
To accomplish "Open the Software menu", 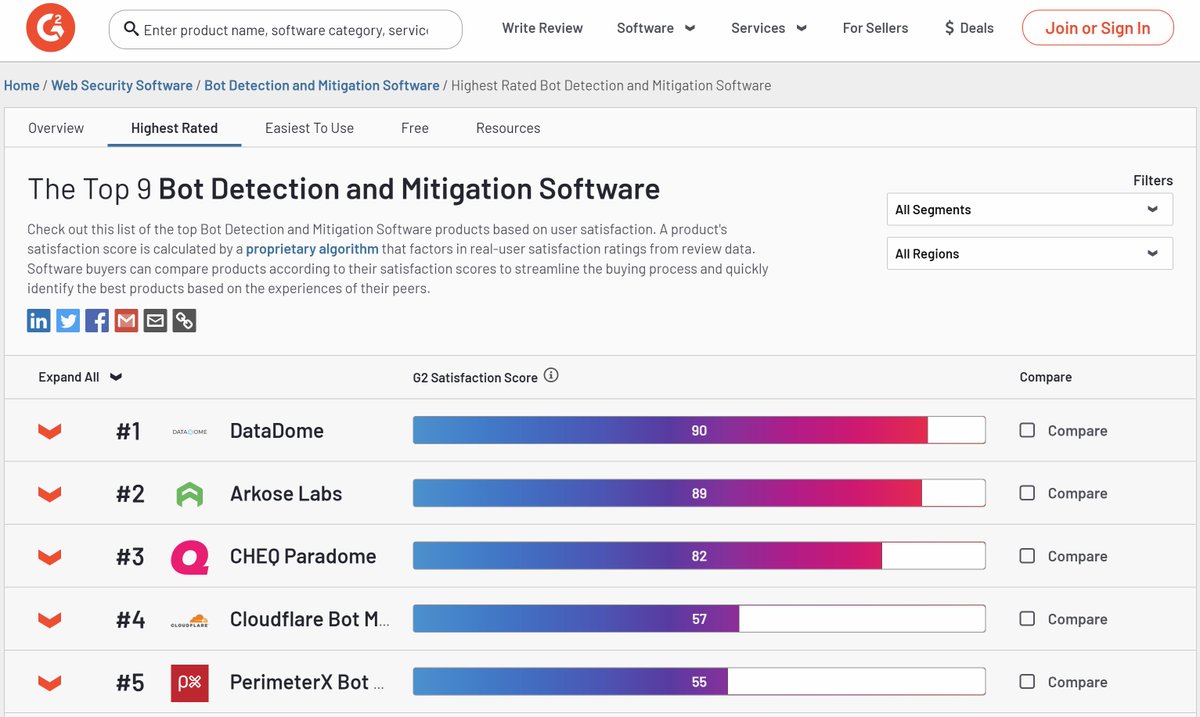I will click(656, 28).
